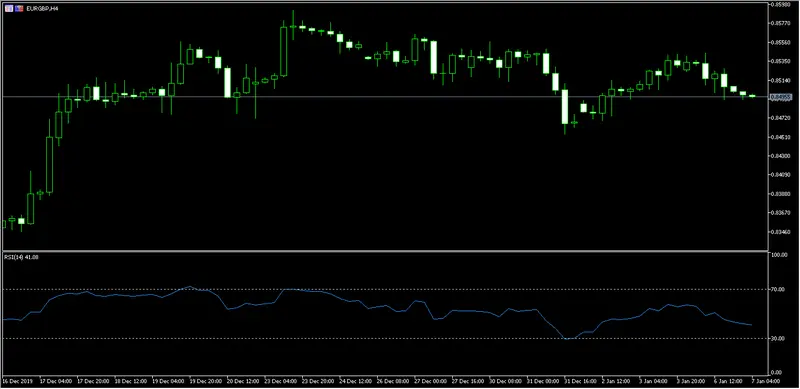Click the divider between price chart and RSI window
Image resolution: width=800 pixels, height=389 pixels.
point(385,251)
